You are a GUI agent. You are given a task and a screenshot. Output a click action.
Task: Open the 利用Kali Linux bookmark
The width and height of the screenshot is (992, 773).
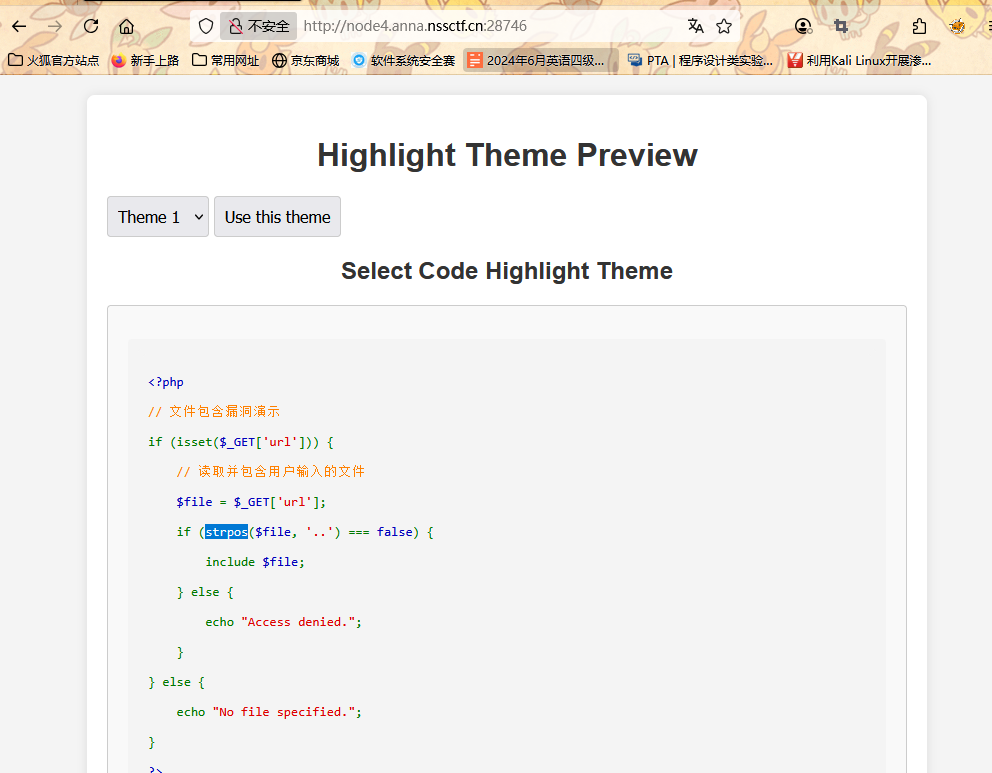click(x=859, y=61)
